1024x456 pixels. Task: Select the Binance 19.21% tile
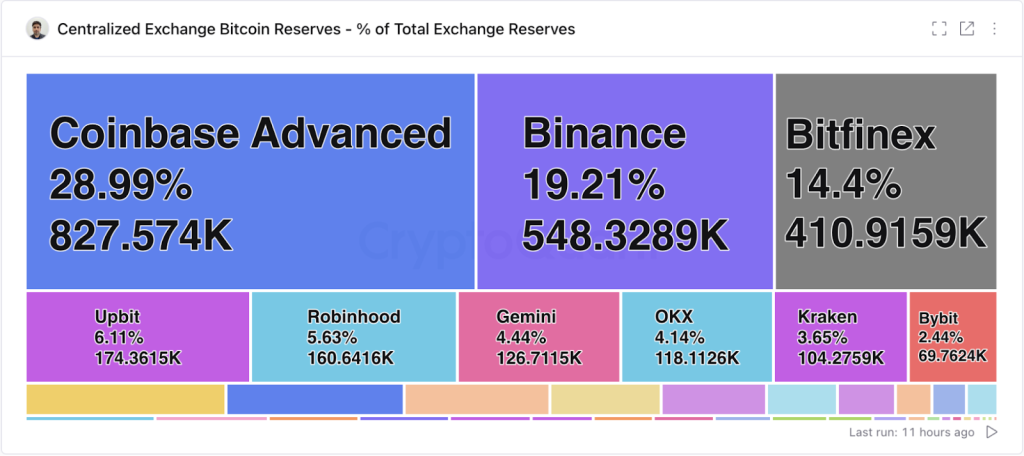pyautogui.click(x=625, y=181)
